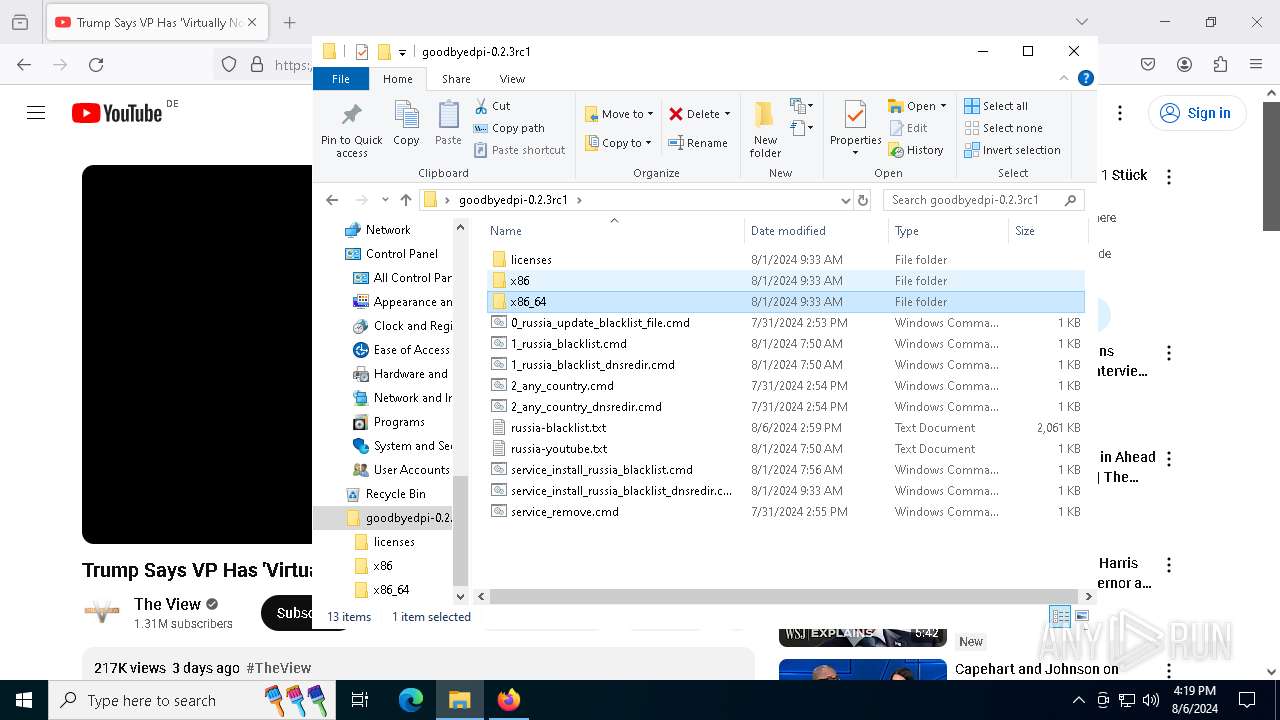This screenshot has height=720, width=1280.
Task: Expand the Open button dropdown arrow
Action: click(943, 106)
